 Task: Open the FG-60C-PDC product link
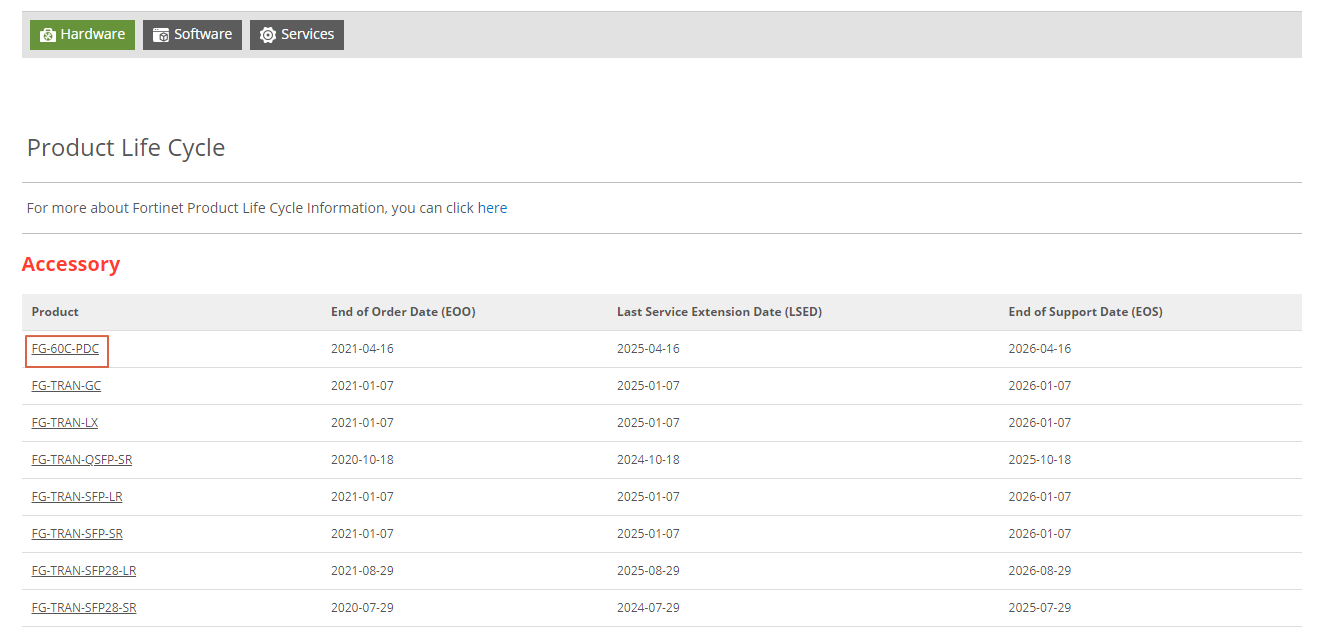pos(65,349)
